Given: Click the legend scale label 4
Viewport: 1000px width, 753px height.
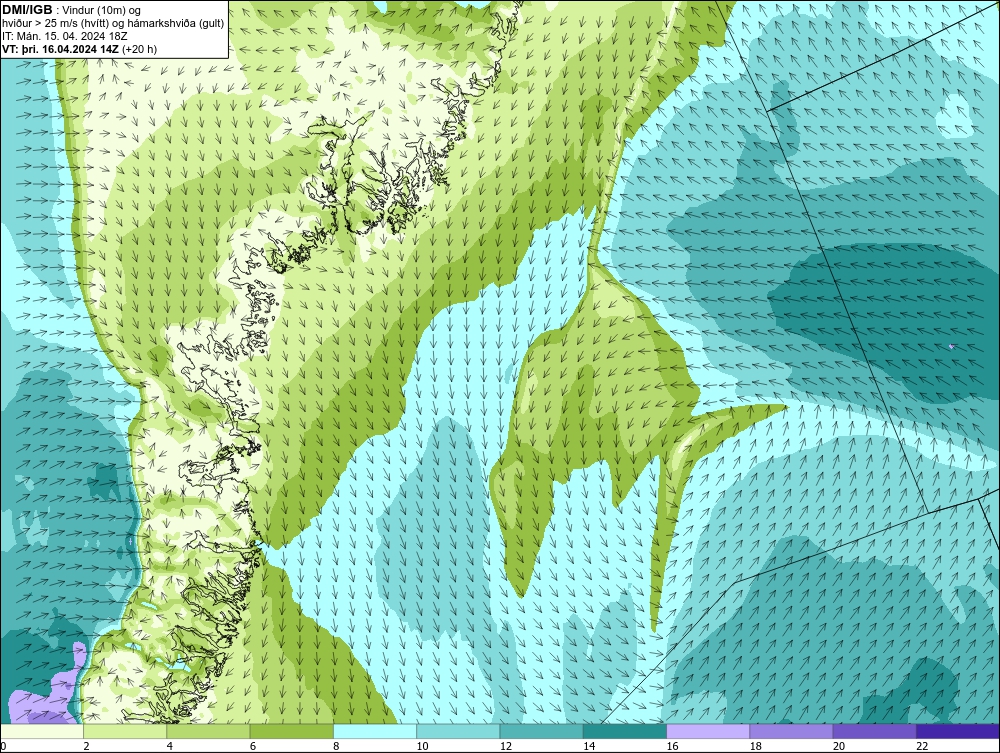Looking at the screenshot, I should coord(170,746).
